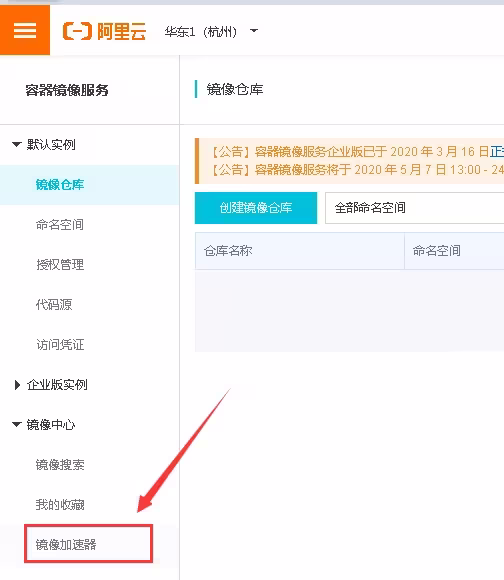Click the 仓库名称 column header
The height and width of the screenshot is (580, 504).
228,251
